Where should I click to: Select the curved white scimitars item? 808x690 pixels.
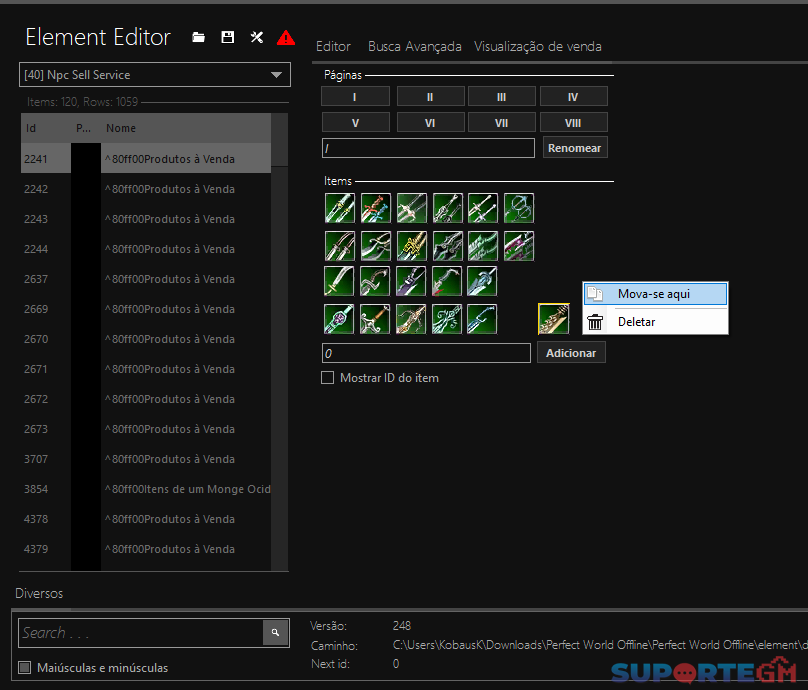[x=376, y=246]
